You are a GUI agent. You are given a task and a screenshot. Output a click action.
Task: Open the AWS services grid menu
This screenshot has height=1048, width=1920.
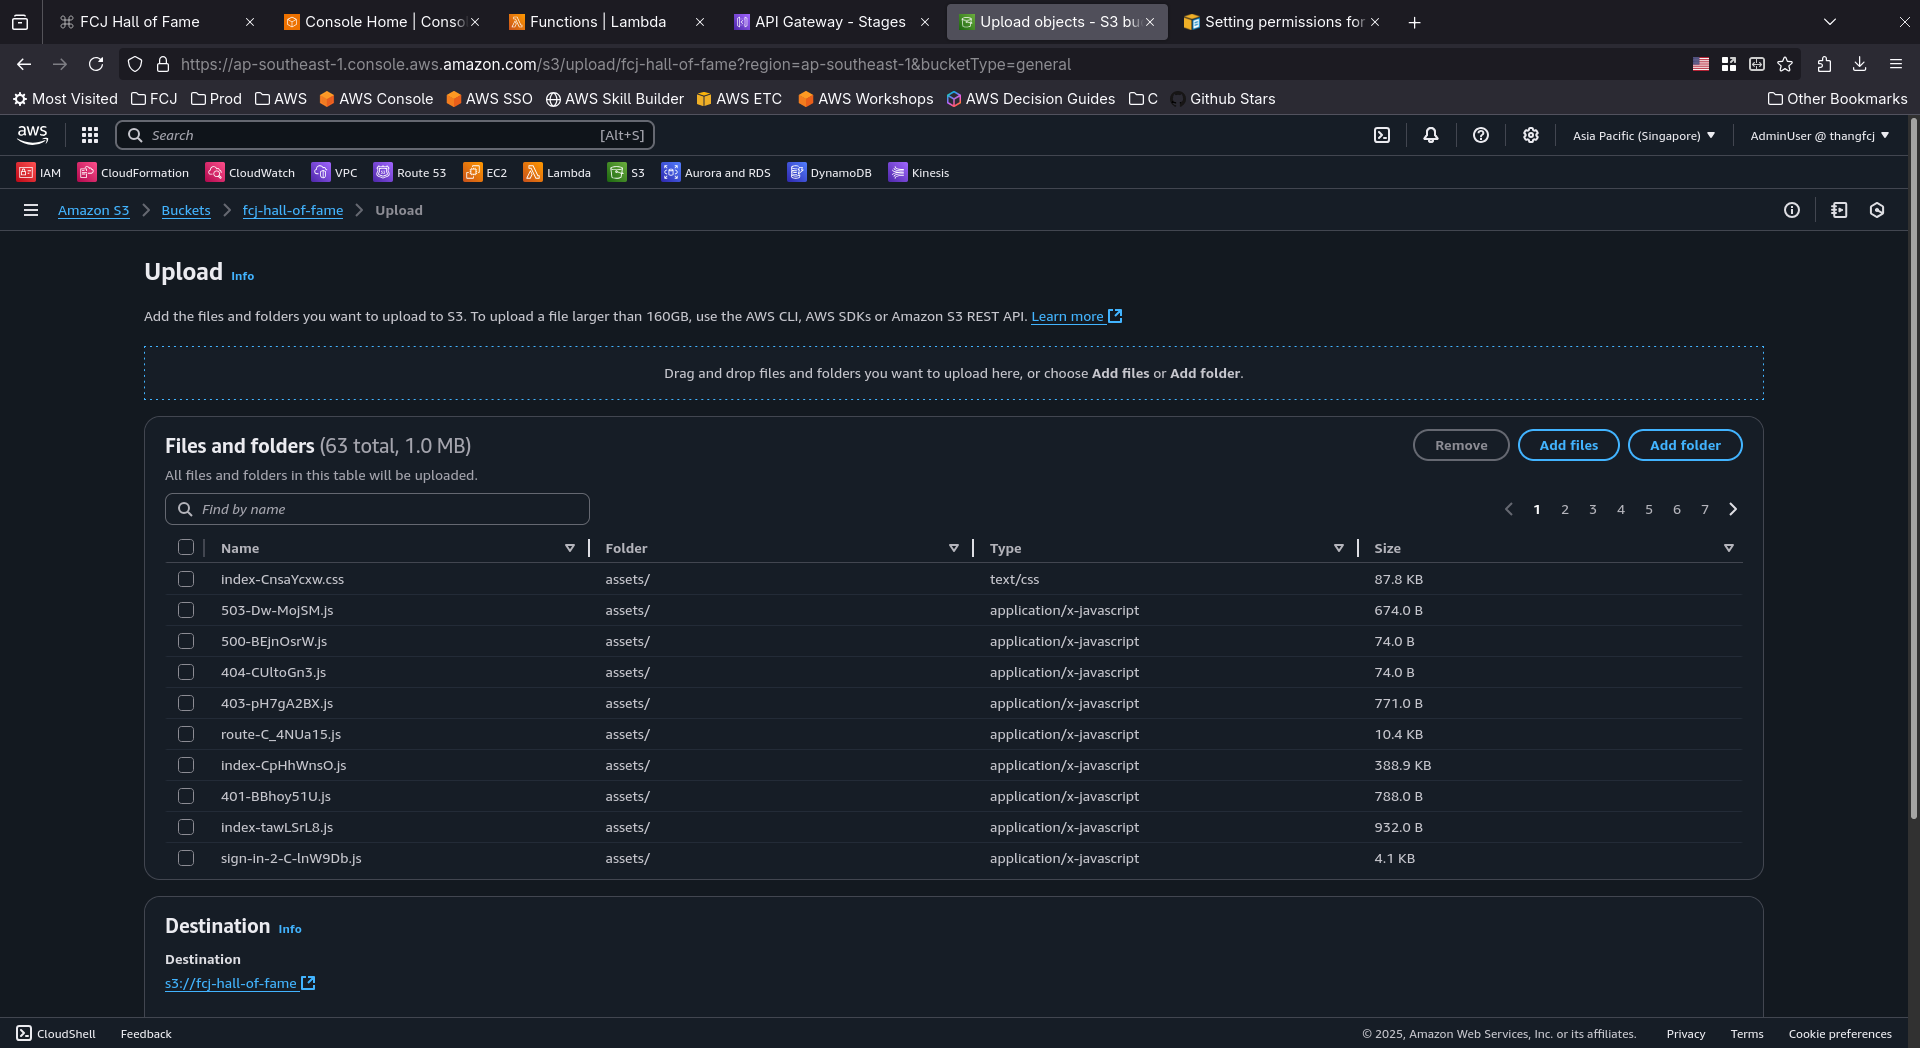point(90,135)
